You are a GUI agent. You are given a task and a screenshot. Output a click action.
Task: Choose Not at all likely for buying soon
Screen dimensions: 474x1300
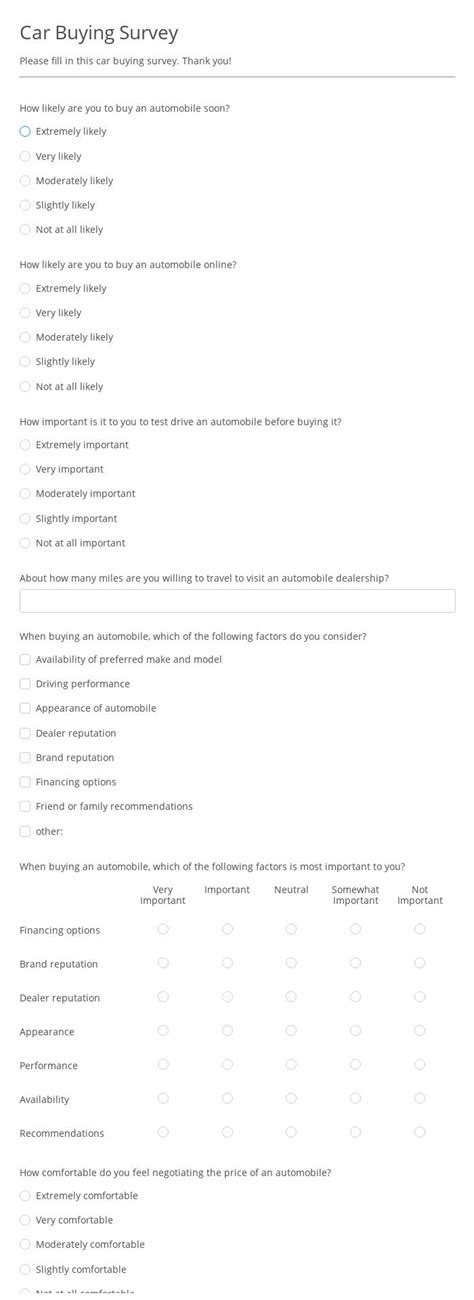[x=25, y=229]
